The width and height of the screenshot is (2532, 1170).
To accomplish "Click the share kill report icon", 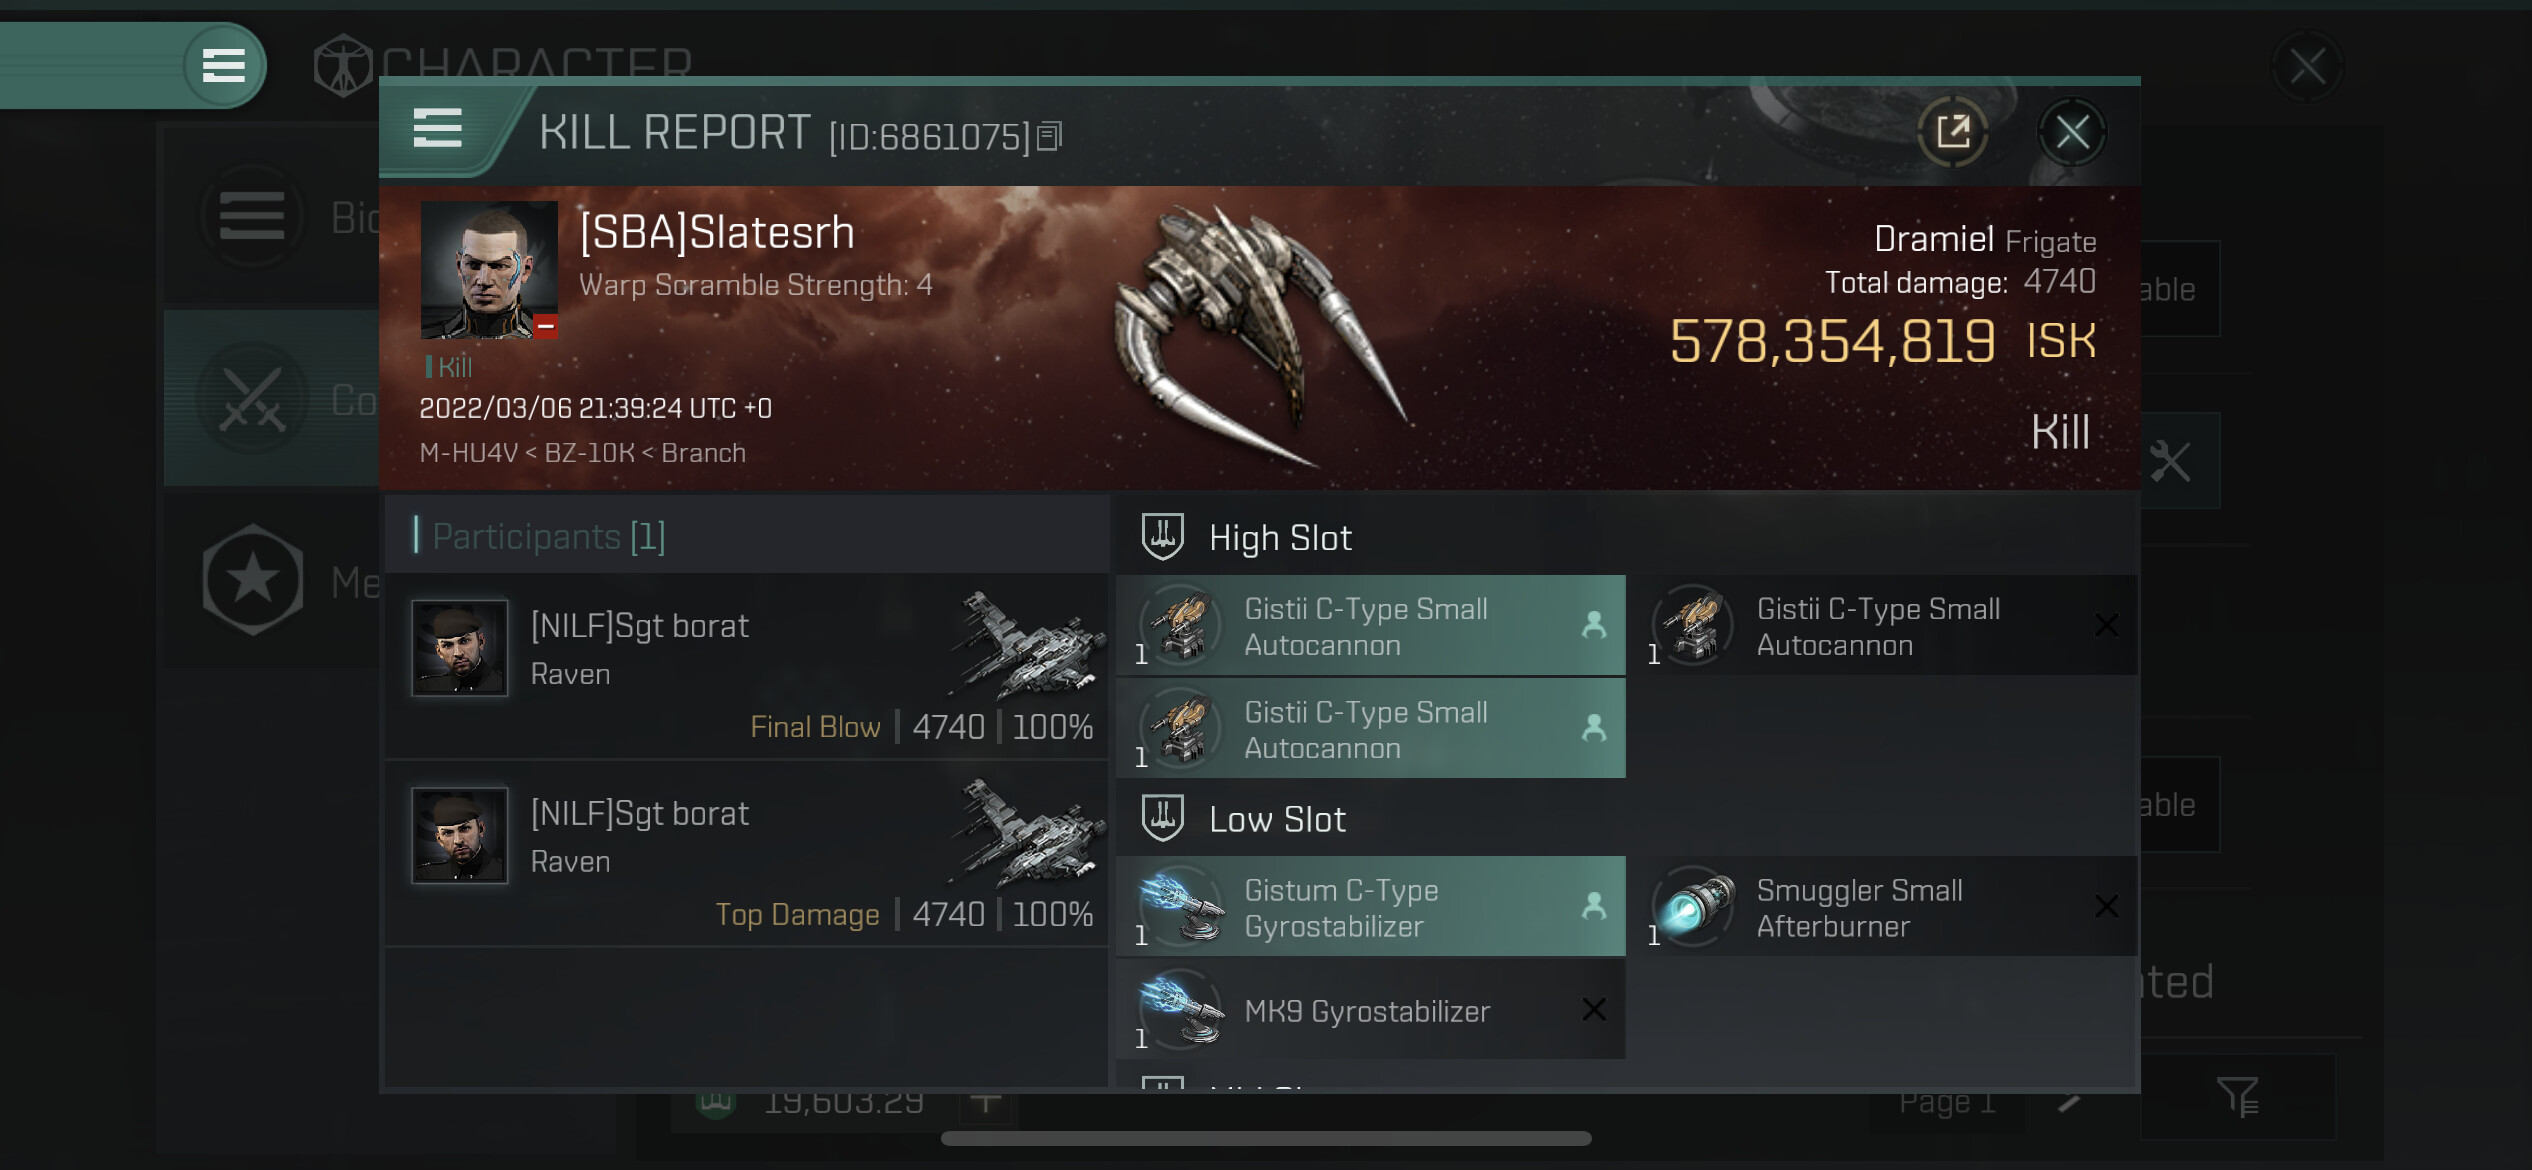I will pos(1952,132).
